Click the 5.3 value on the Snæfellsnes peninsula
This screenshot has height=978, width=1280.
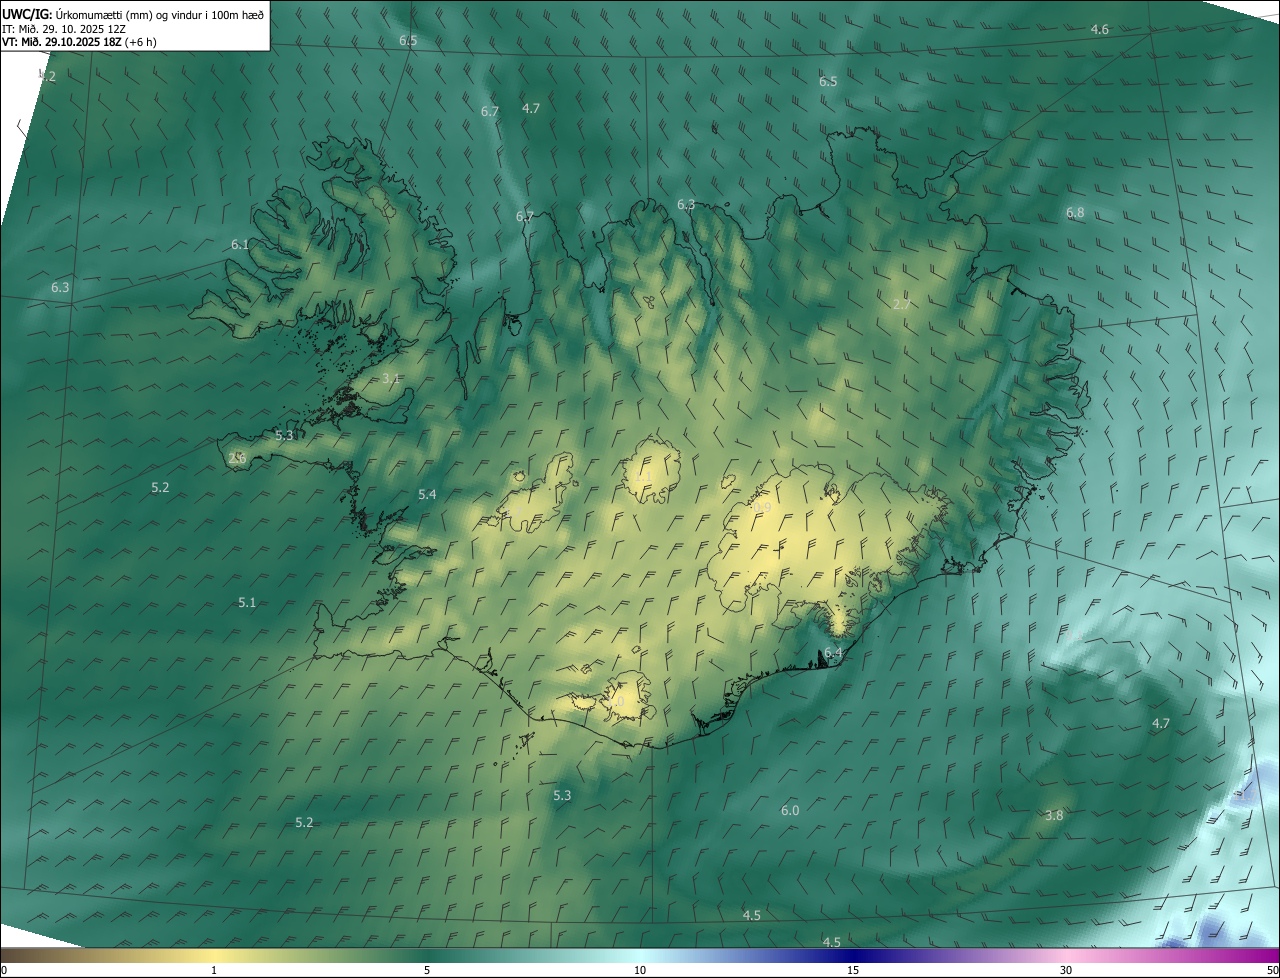[x=284, y=435]
